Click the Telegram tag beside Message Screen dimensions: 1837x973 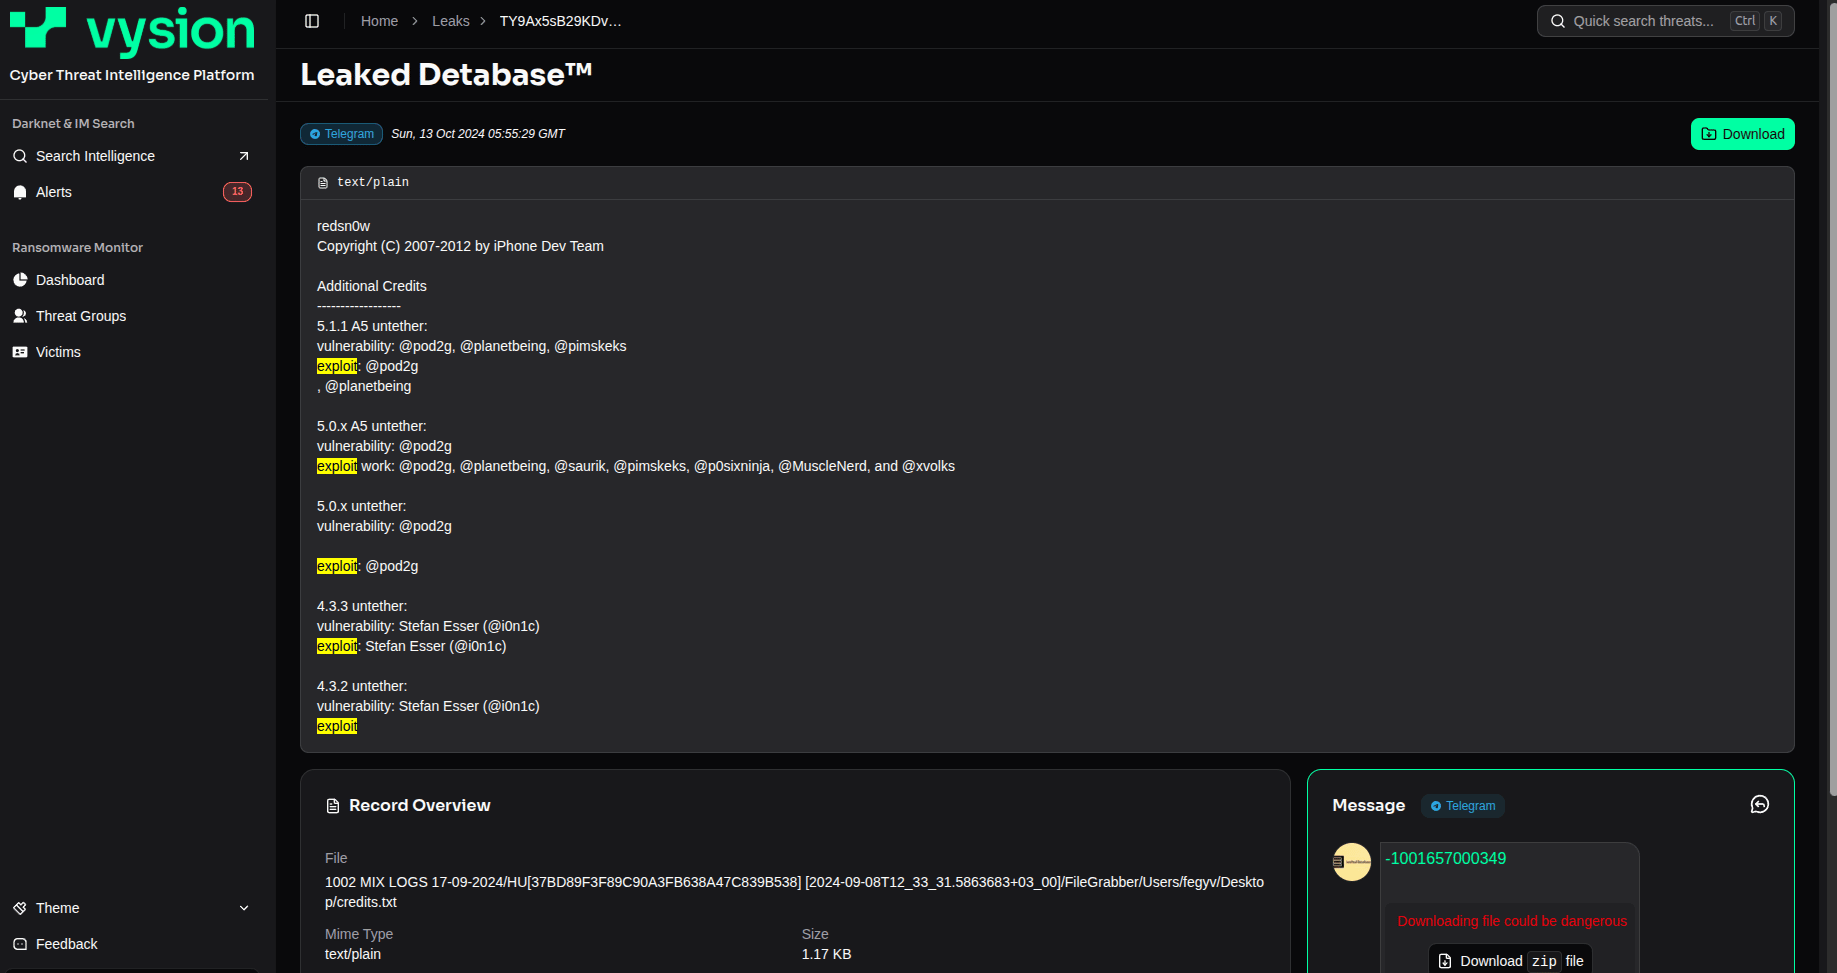click(x=1462, y=806)
